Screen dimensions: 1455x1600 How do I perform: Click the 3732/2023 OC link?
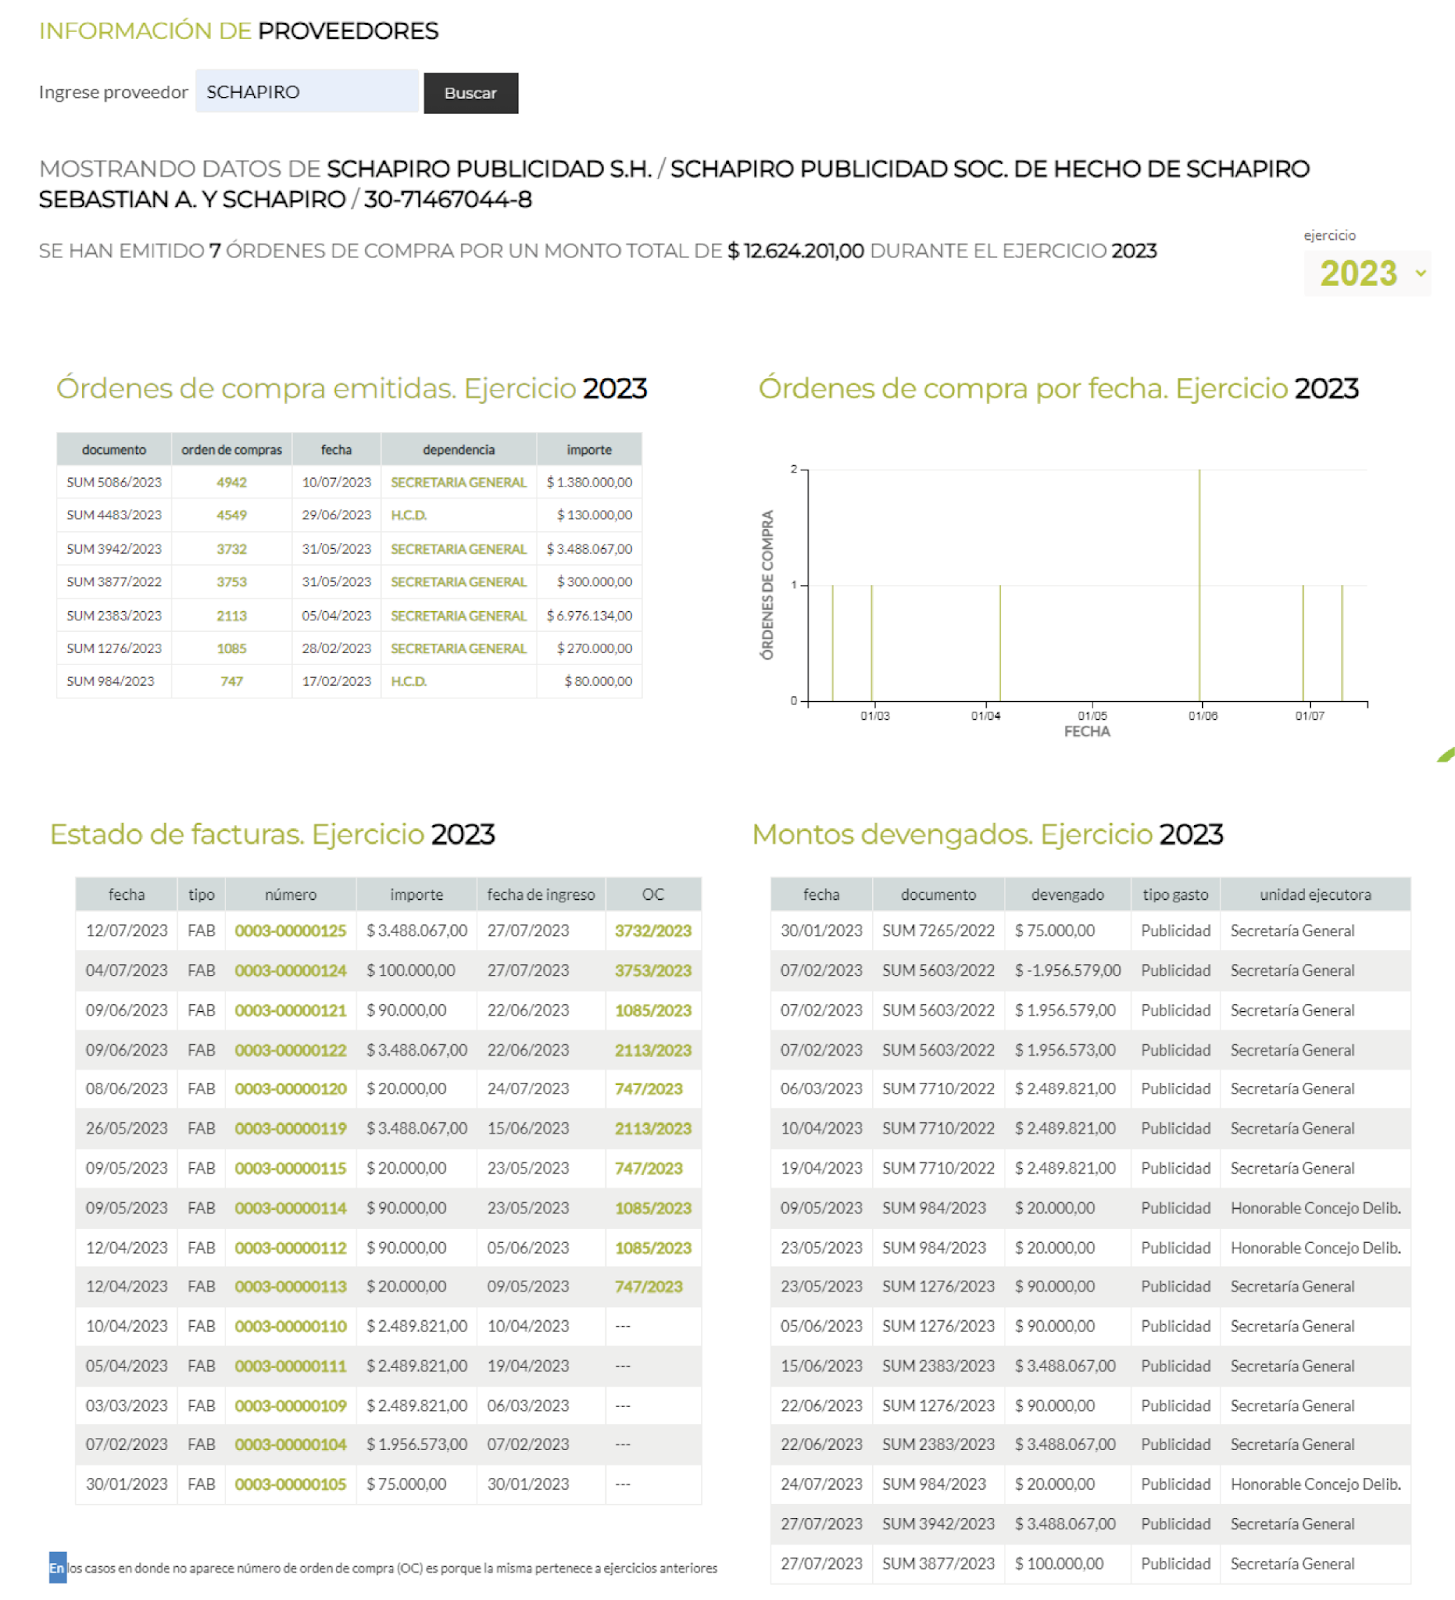(x=653, y=931)
